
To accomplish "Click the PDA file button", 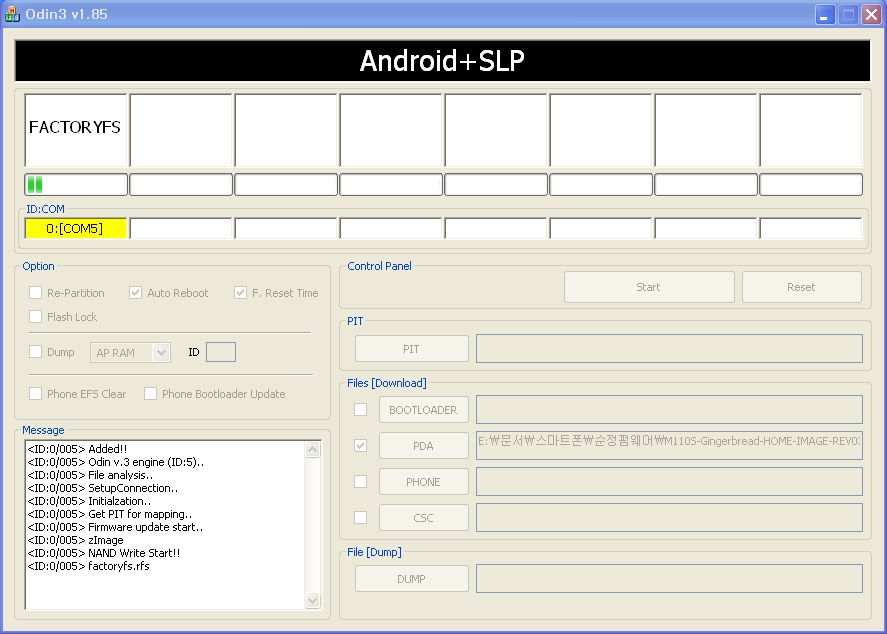I will pos(423,446).
